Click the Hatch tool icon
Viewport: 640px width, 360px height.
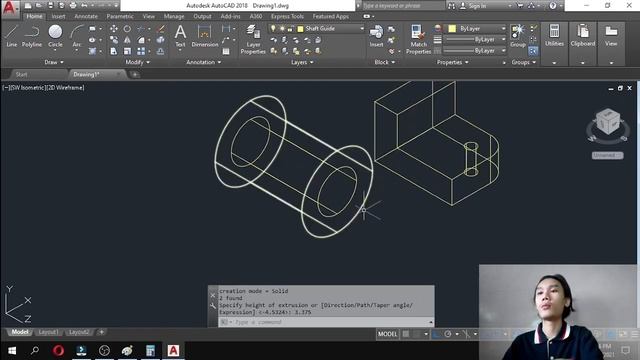(x=92, y=51)
